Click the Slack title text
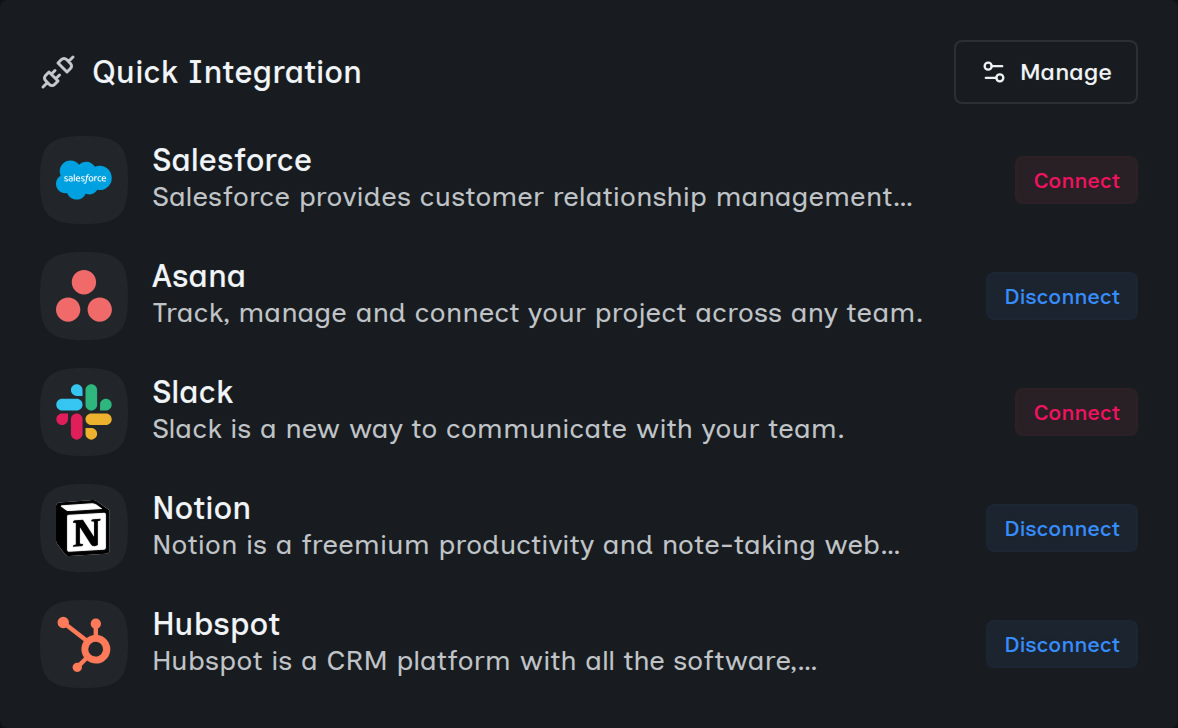The image size is (1178, 728). click(192, 392)
